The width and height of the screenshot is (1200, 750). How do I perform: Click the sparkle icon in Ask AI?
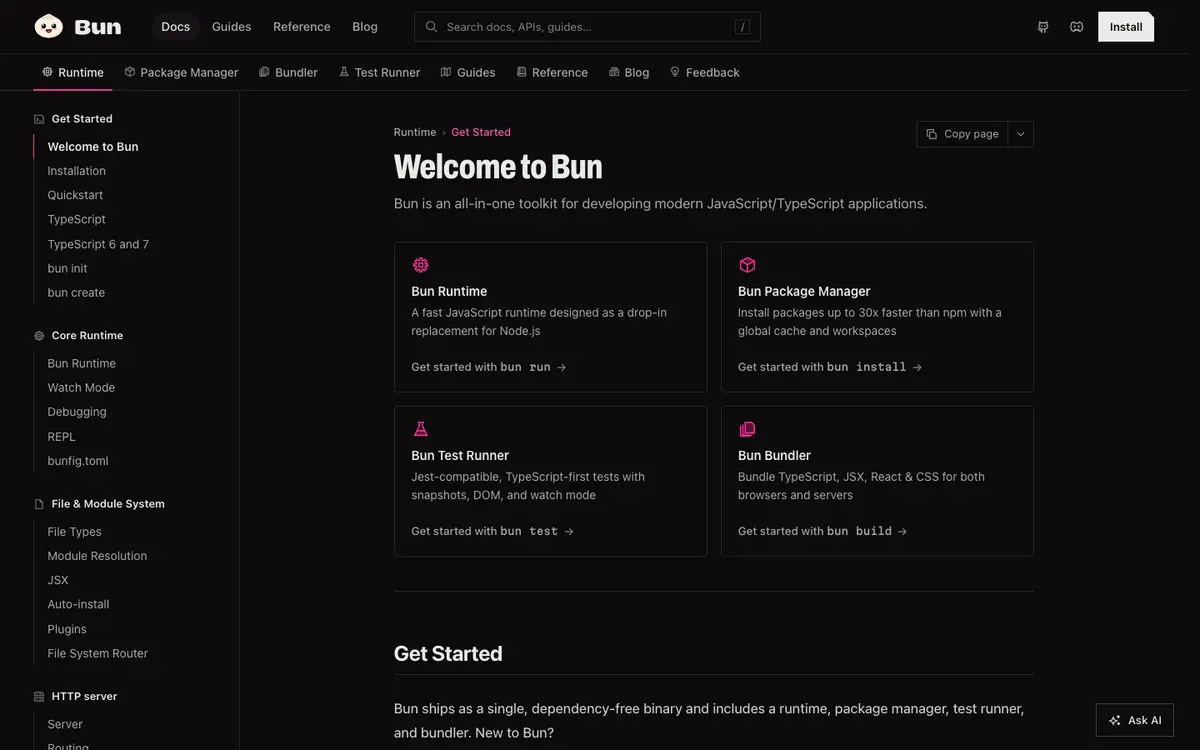1115,720
